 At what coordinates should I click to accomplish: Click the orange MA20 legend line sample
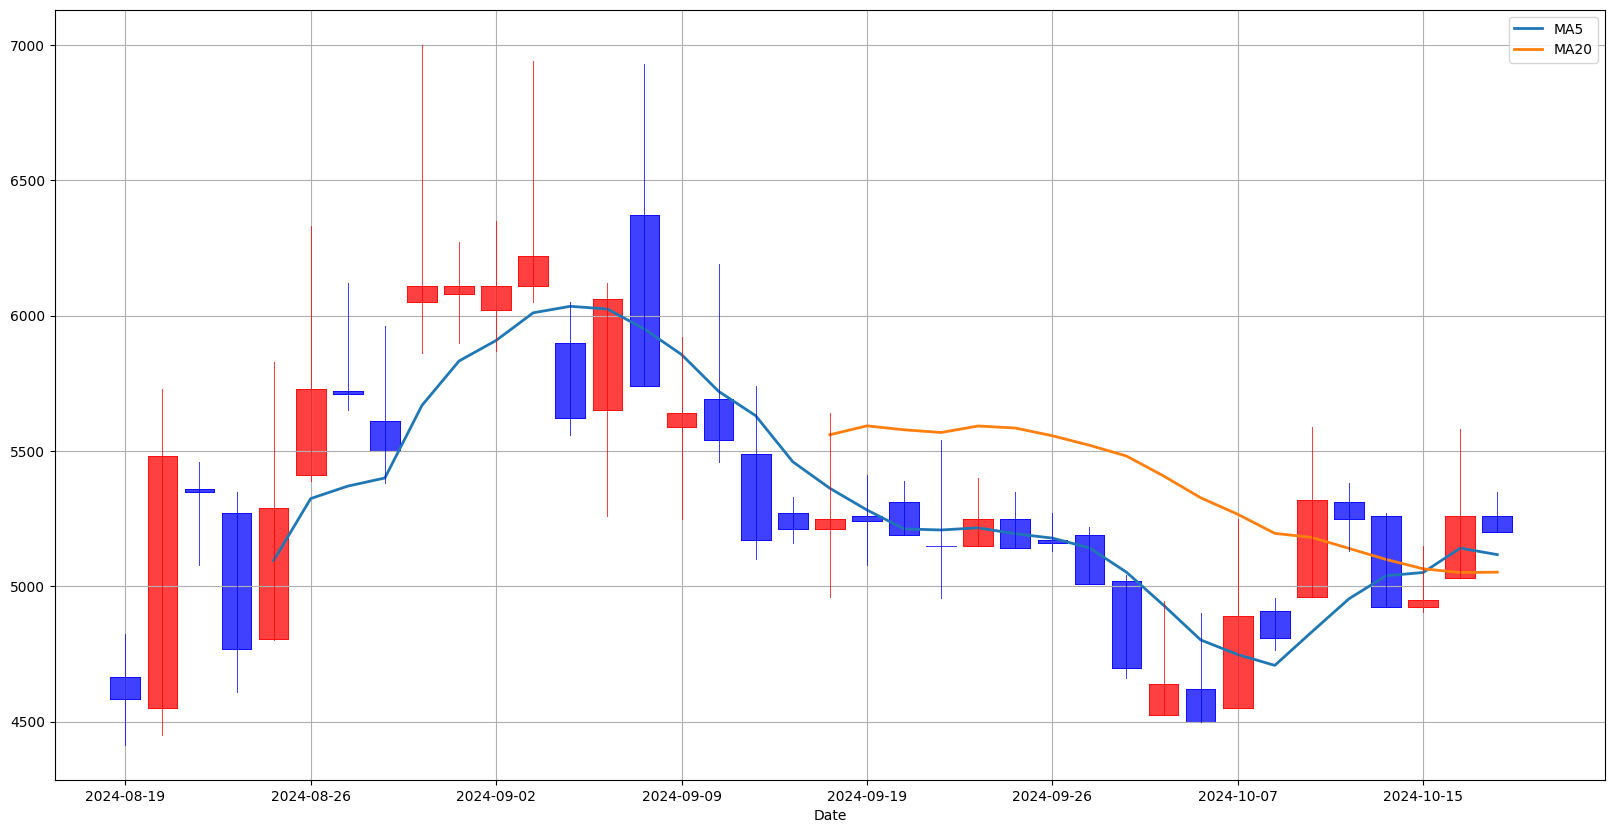pos(1530,49)
